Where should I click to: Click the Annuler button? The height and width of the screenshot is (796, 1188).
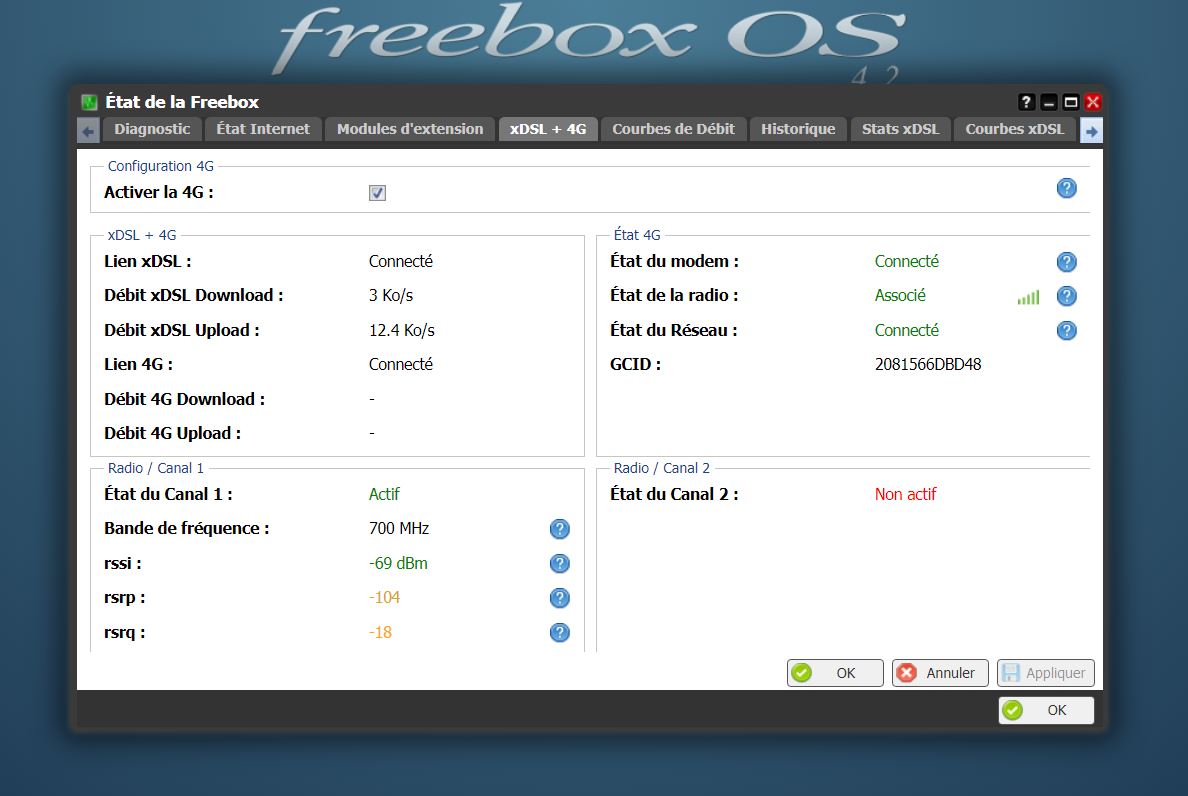(x=939, y=673)
